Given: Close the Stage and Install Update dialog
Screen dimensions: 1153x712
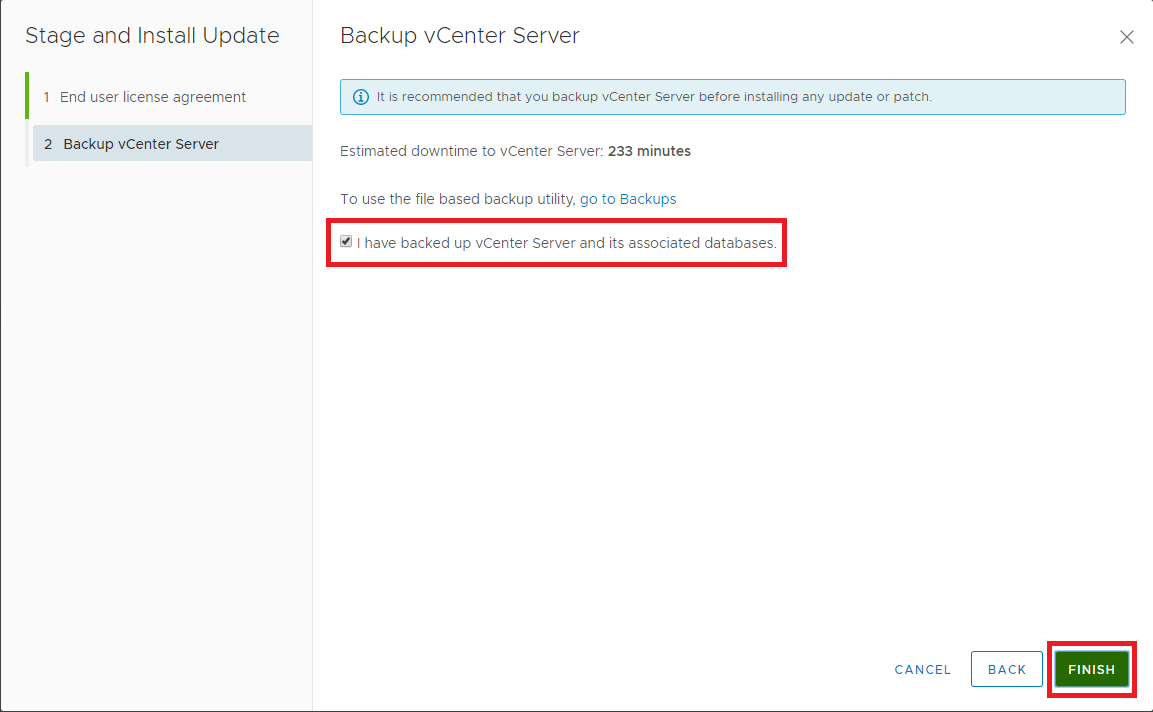Looking at the screenshot, I should (x=1126, y=37).
